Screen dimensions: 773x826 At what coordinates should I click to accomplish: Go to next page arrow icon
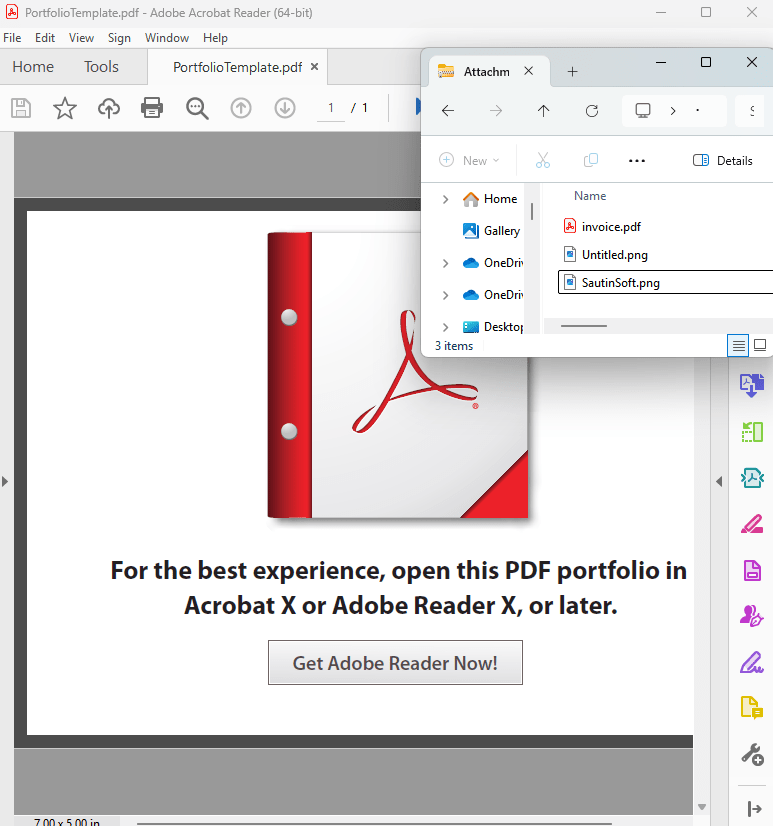(285, 108)
